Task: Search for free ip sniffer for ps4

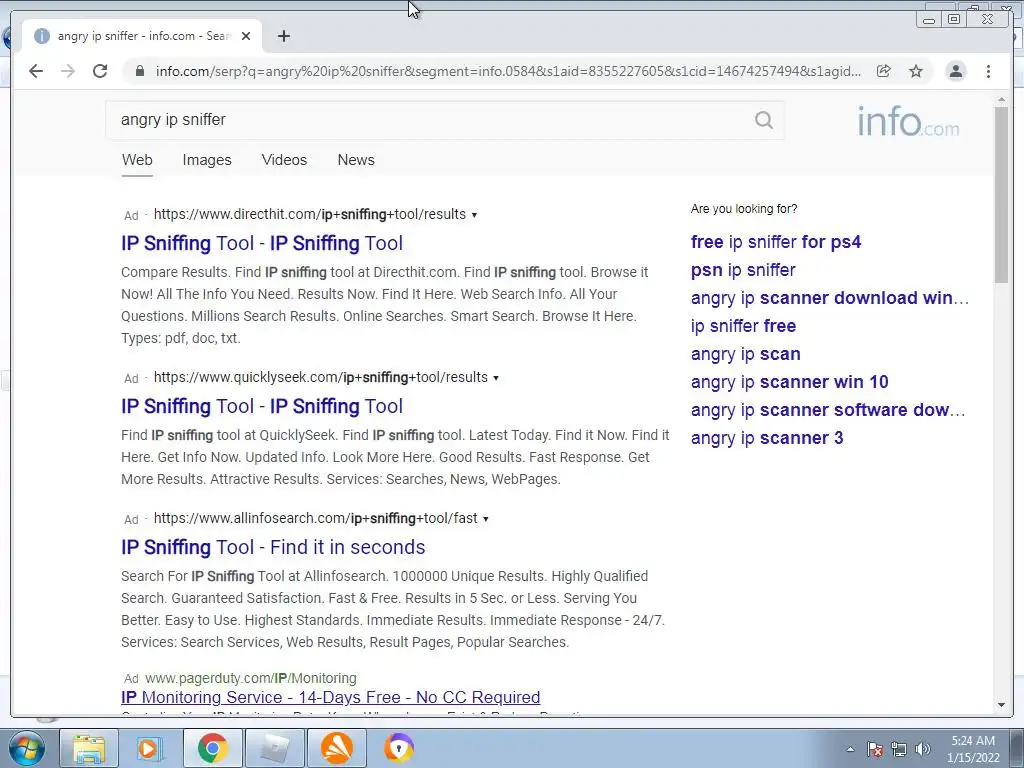Action: tap(776, 242)
